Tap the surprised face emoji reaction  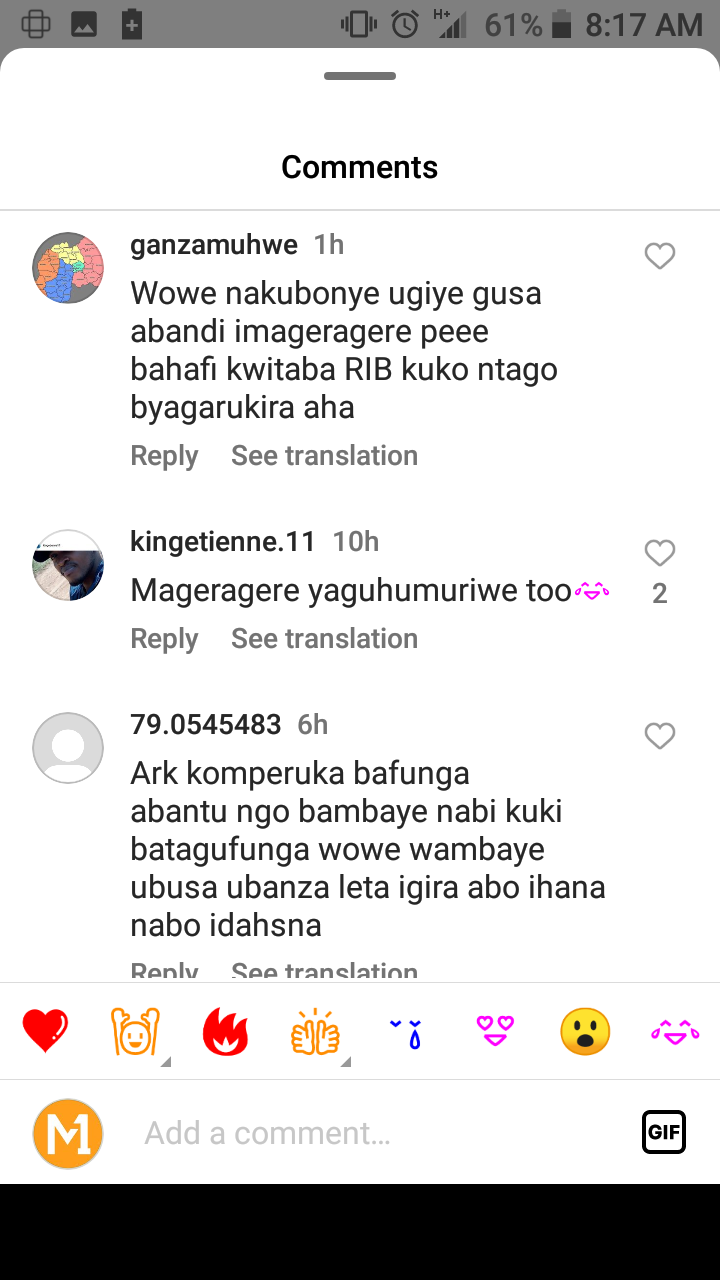tap(585, 1032)
